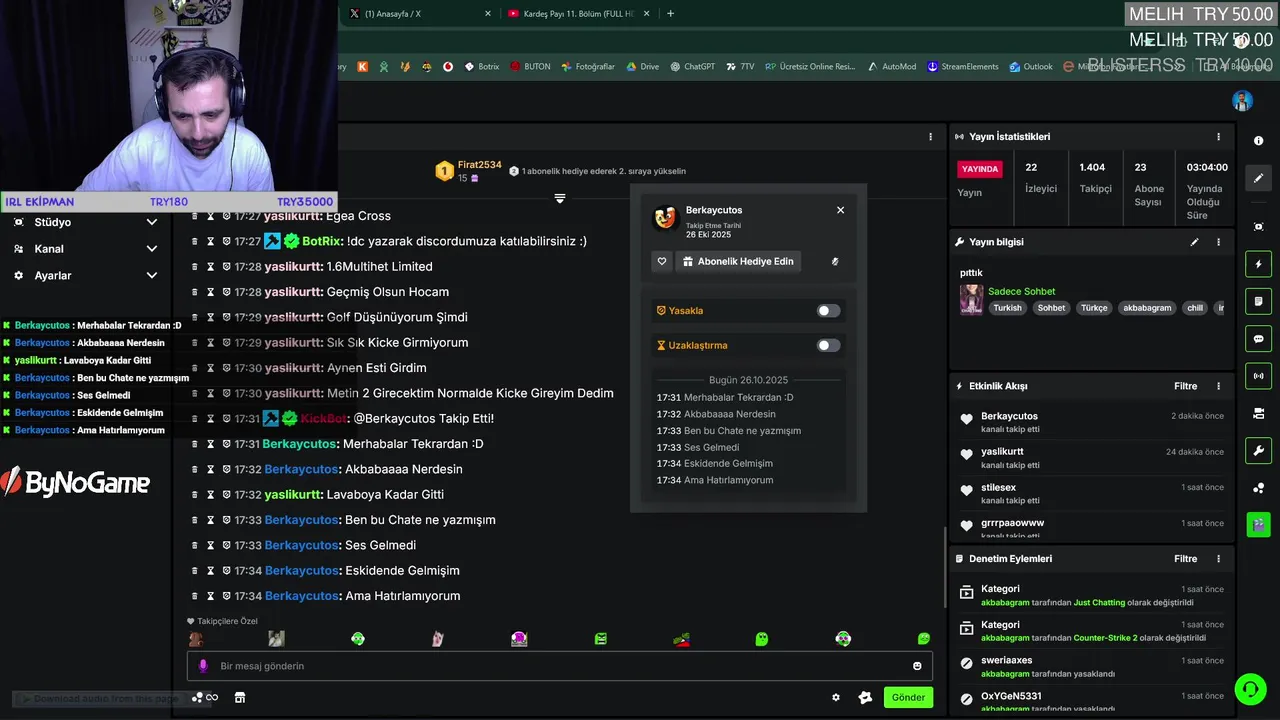Open the emoji picker in message box
1280x720 pixels.
917,666
